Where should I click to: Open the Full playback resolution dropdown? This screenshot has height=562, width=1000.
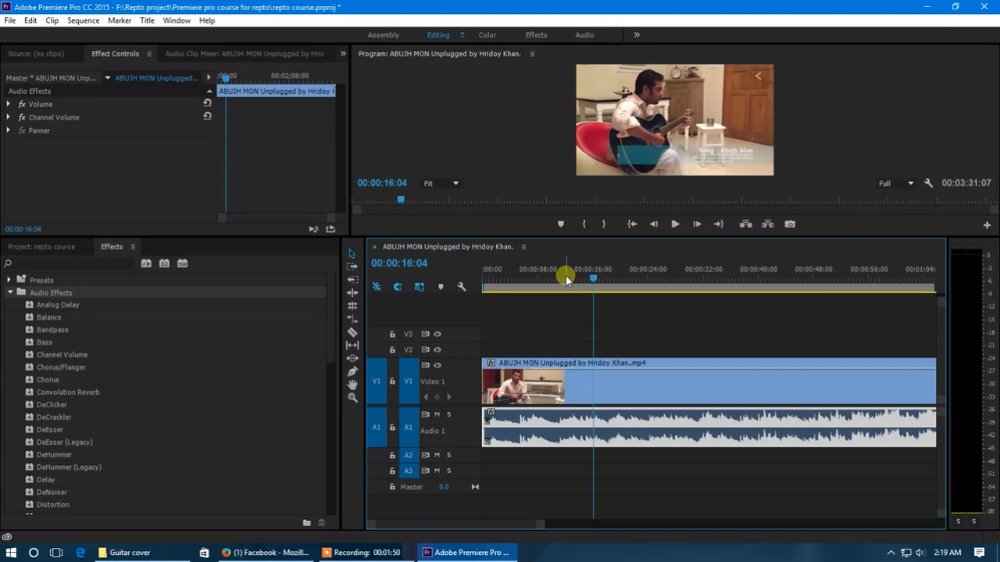pyautogui.click(x=895, y=183)
